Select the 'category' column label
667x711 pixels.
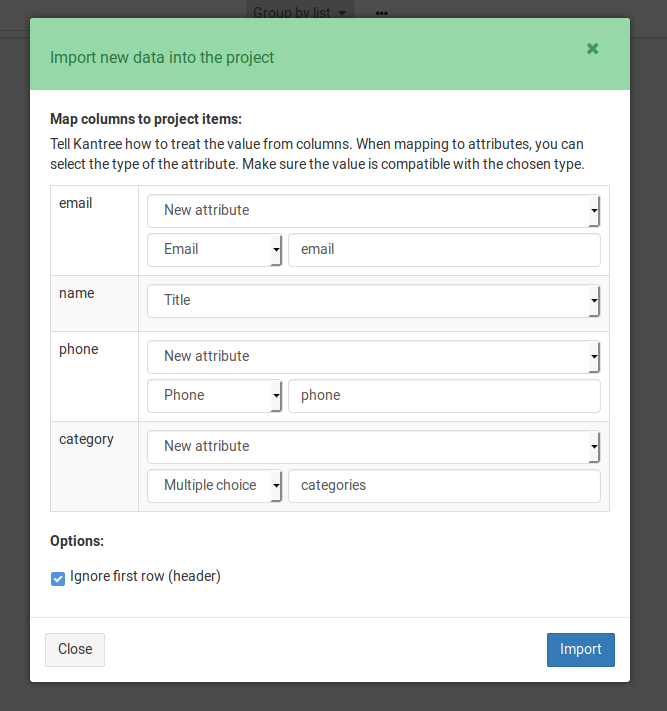(86, 439)
